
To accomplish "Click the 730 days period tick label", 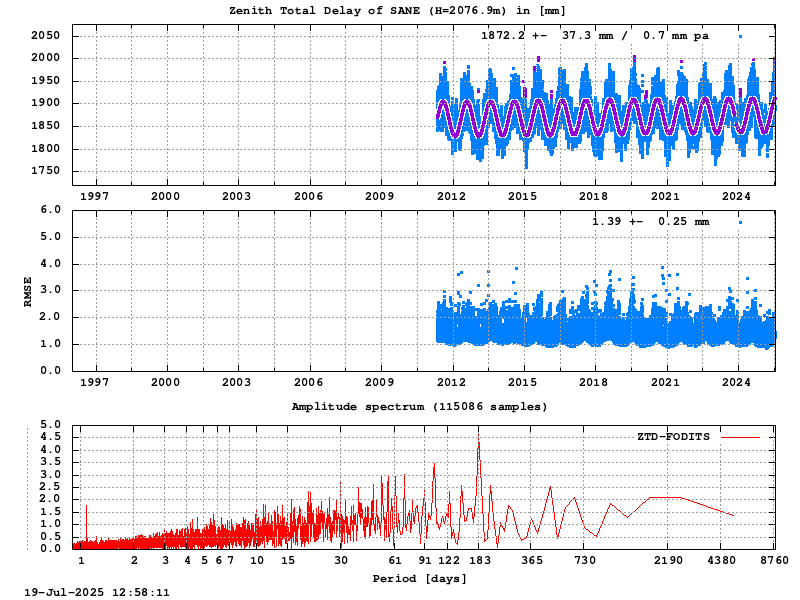I will click(x=585, y=561).
